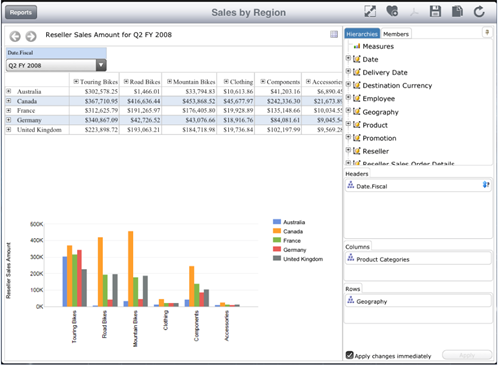Expand Mountain Bikes column header
Viewport: 498px width, 365px height.
(169, 81)
